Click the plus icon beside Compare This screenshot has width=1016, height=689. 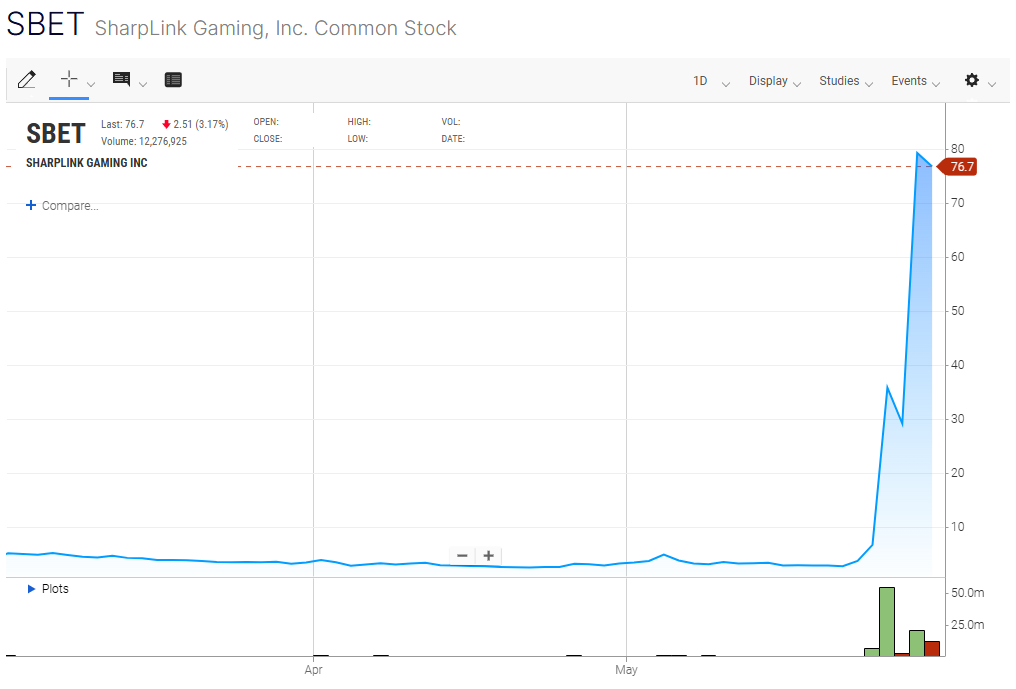31,206
